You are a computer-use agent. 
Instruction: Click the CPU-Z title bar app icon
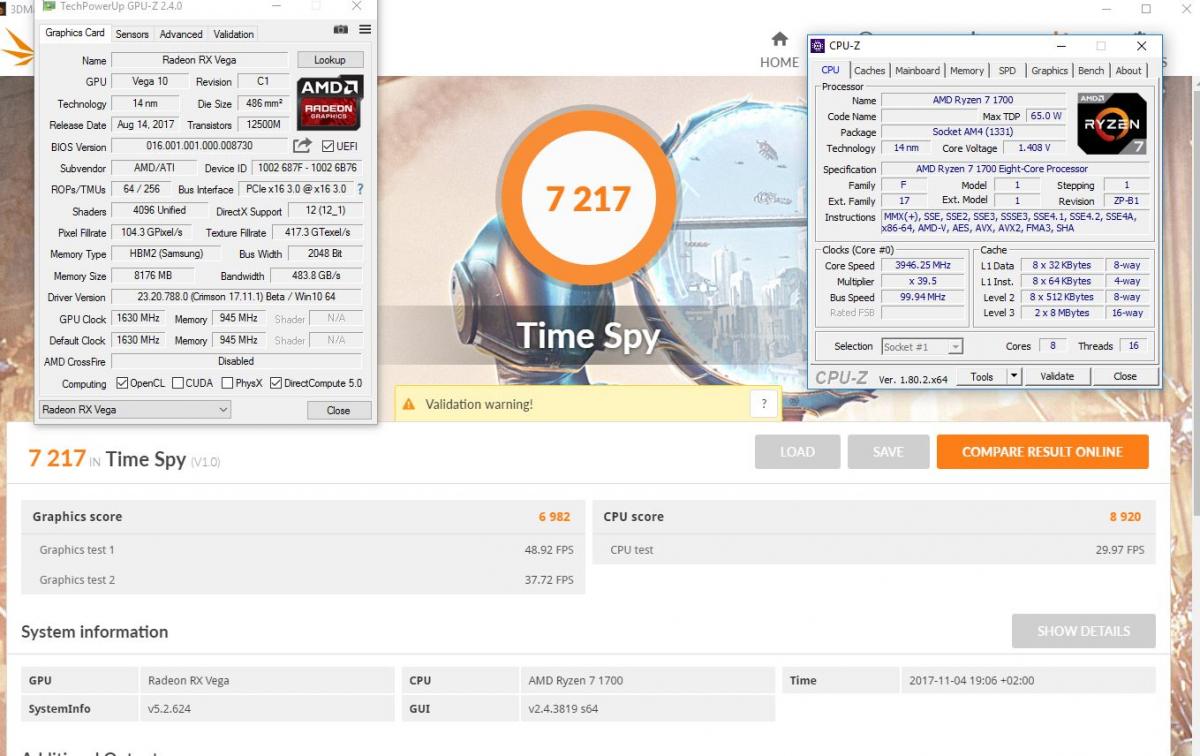click(x=819, y=46)
